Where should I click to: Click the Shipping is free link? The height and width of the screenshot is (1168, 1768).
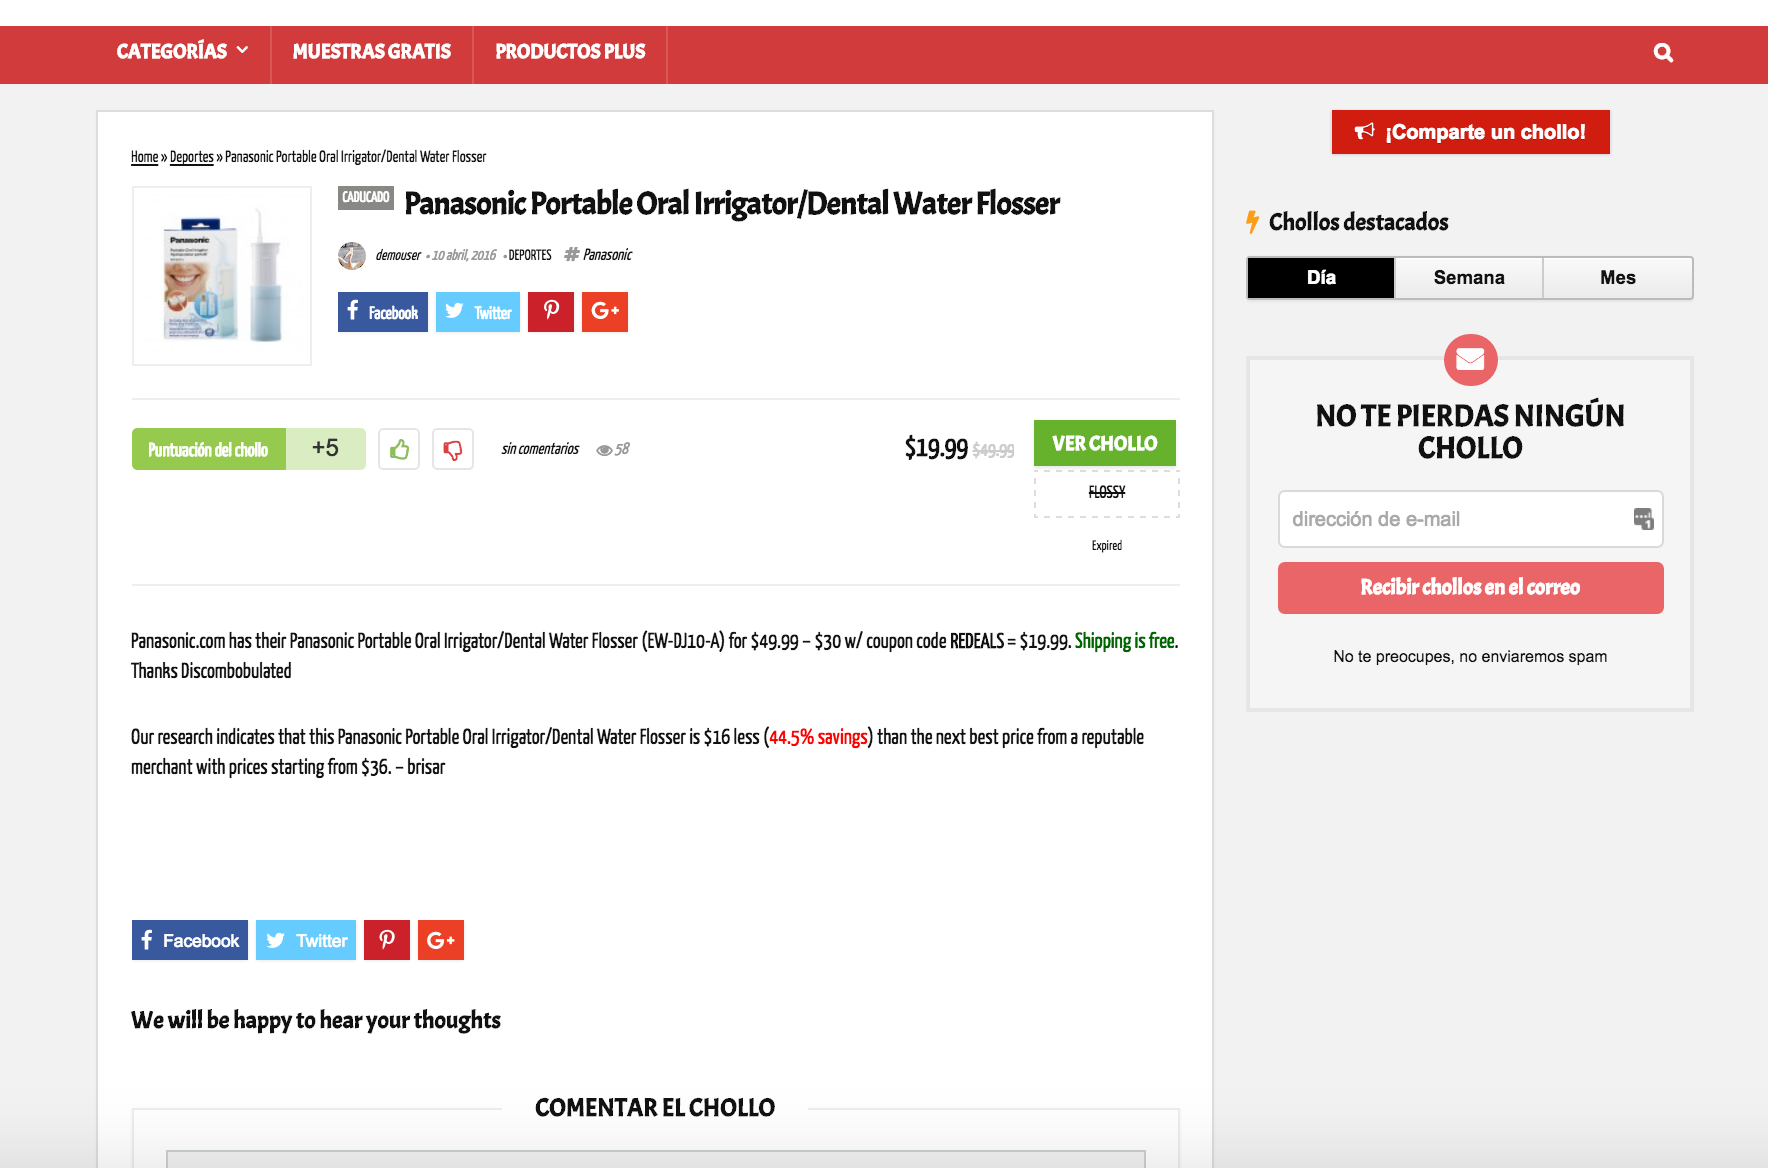tap(1125, 641)
